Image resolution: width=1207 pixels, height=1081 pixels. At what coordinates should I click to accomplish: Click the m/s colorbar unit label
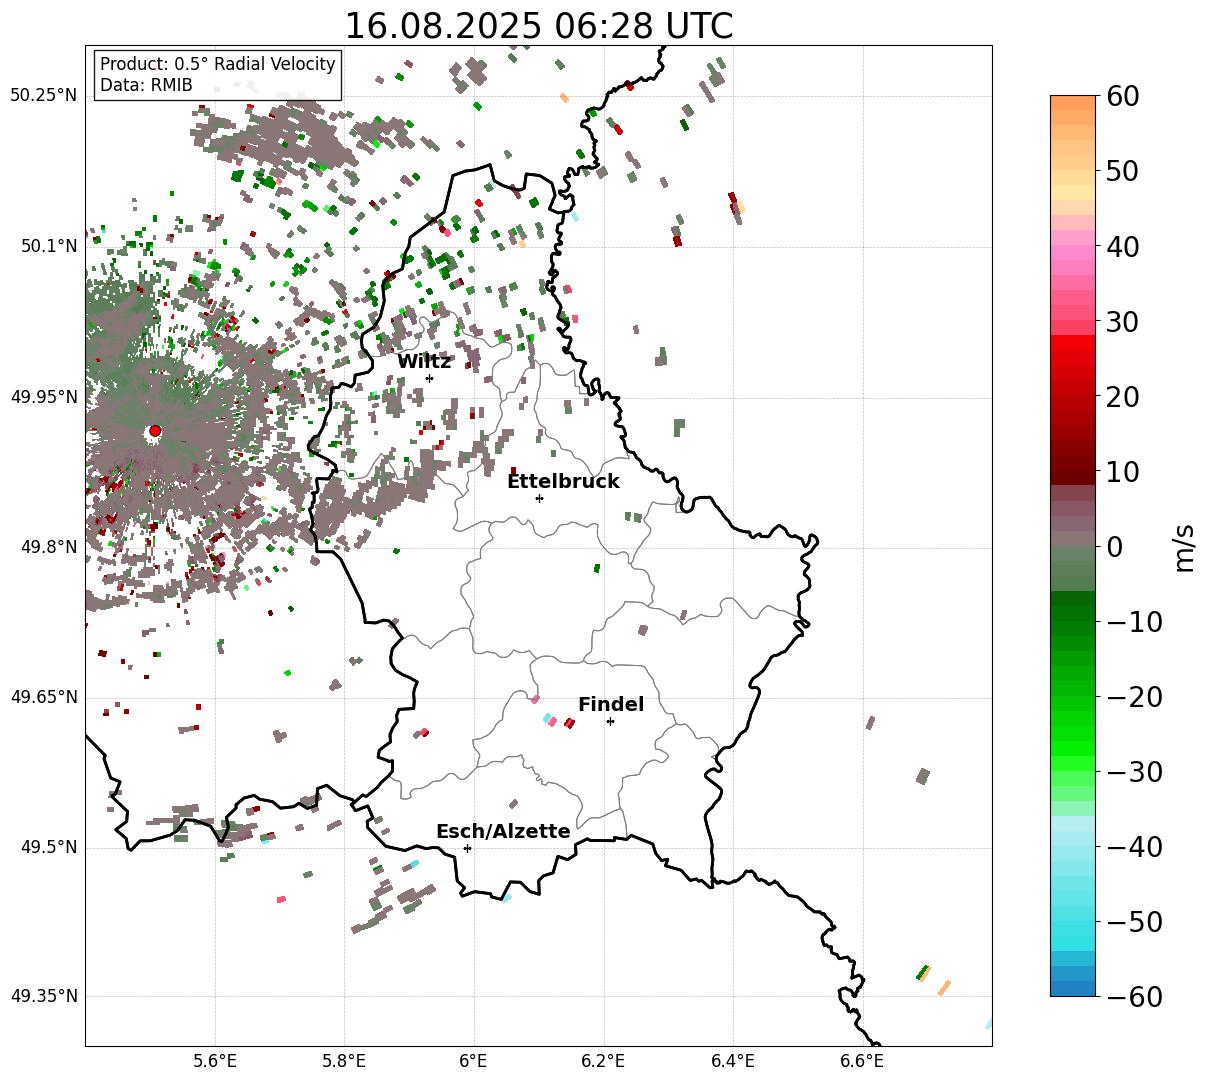click(1186, 546)
